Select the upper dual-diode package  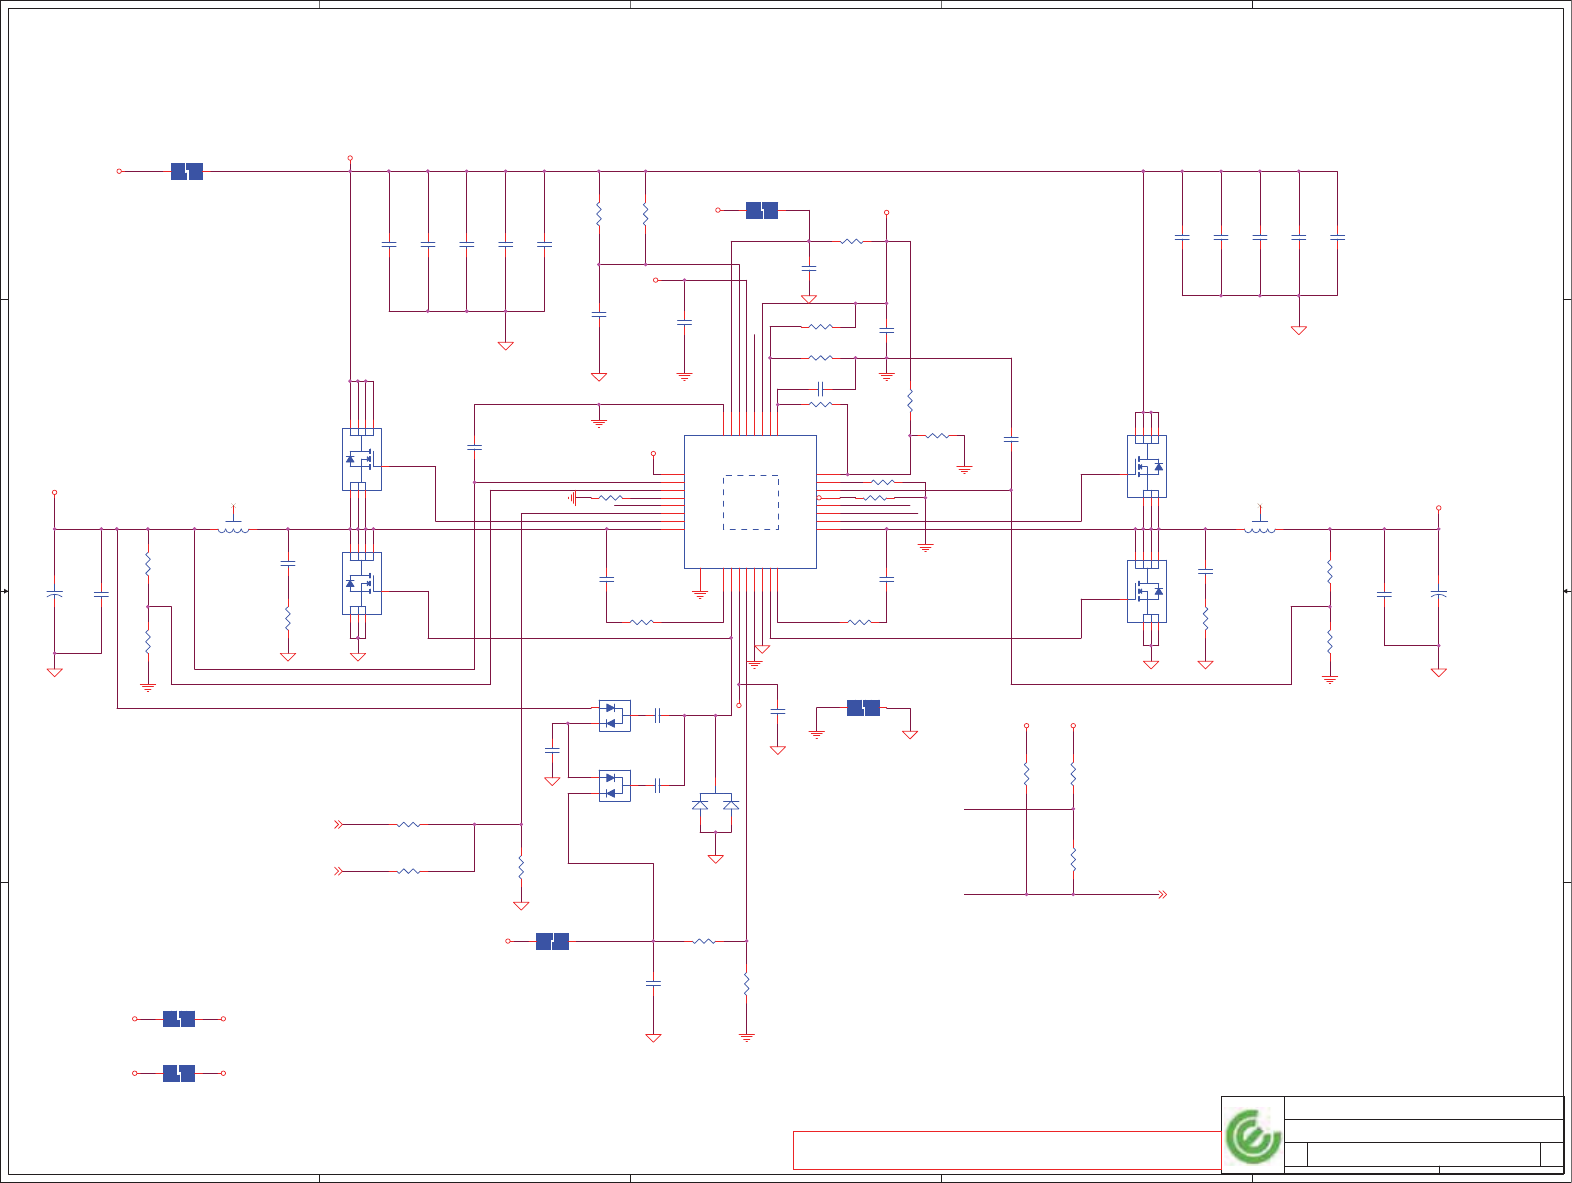[x=615, y=715]
